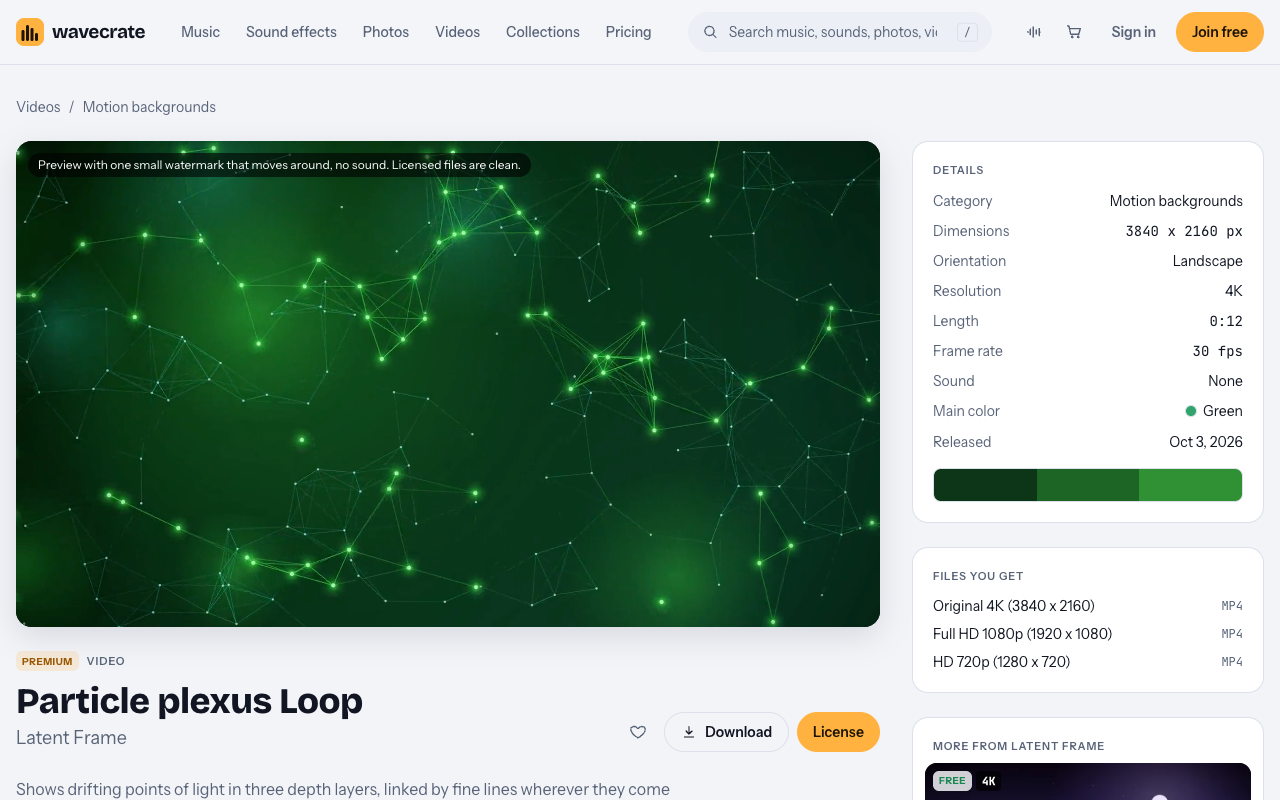Click the Motion backgrounds category value
The height and width of the screenshot is (800, 1280).
tap(1176, 201)
